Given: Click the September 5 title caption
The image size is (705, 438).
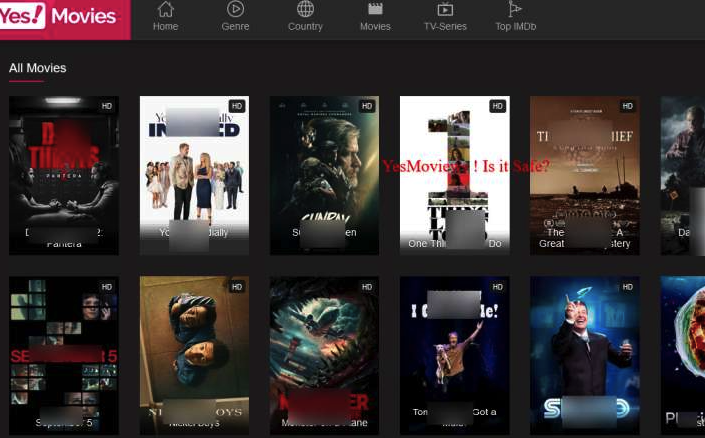Looking at the screenshot, I should pos(64,423).
